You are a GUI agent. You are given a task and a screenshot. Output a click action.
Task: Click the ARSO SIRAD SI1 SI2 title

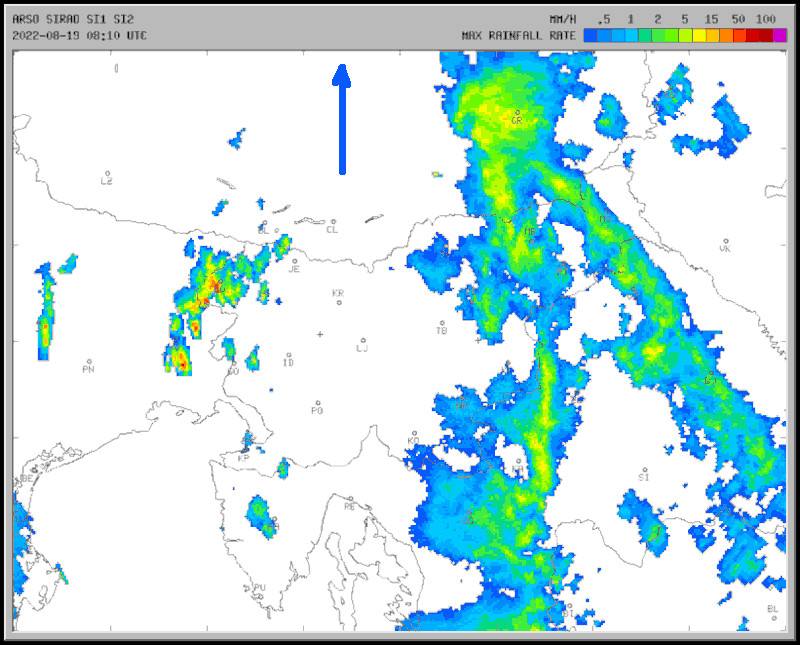(74, 19)
